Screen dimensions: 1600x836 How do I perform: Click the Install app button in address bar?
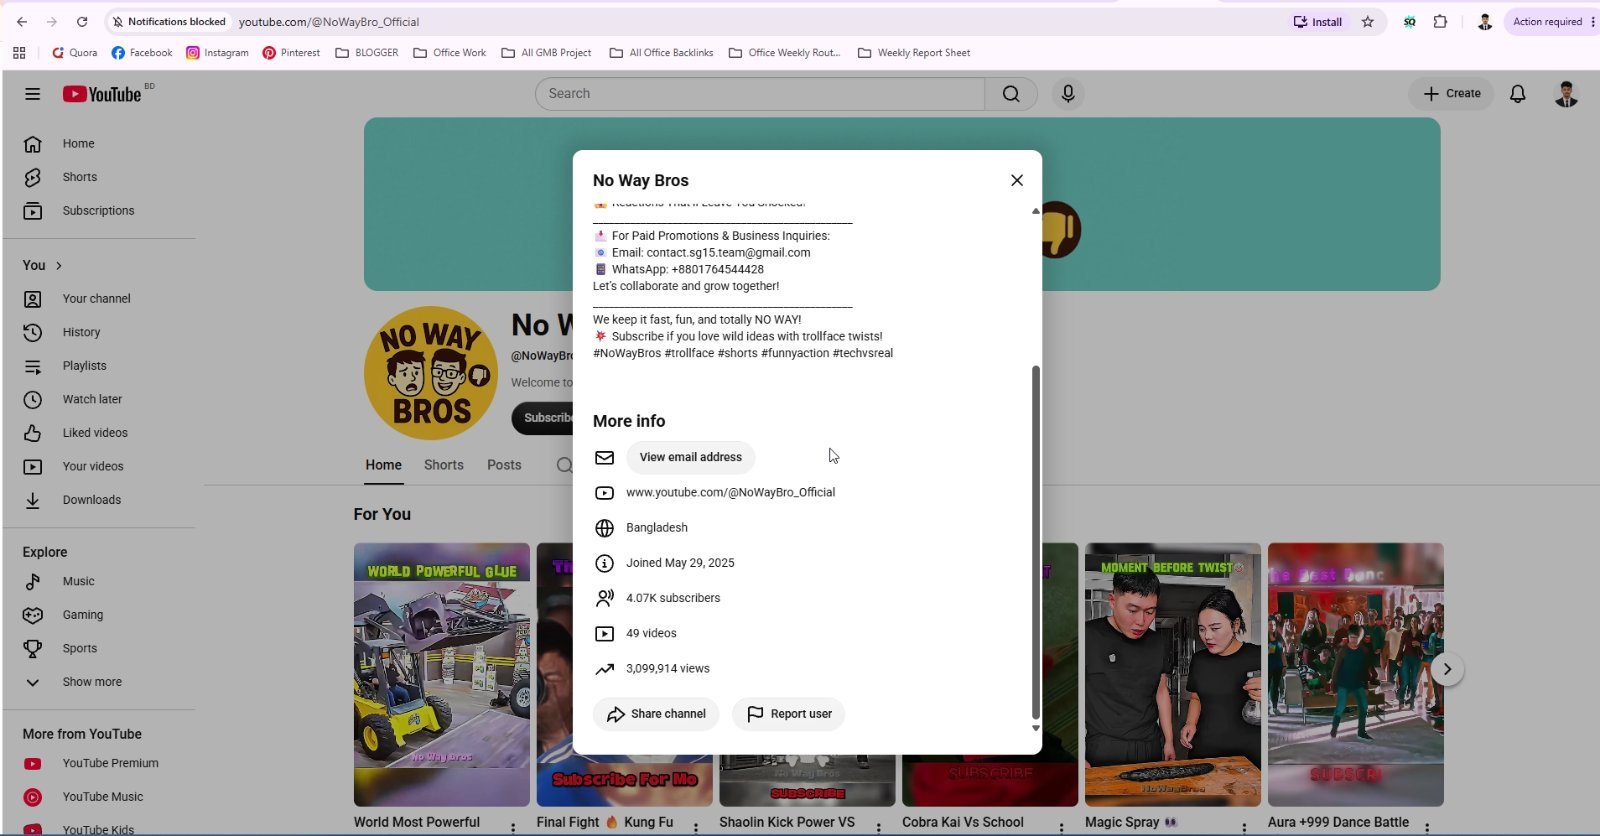pyautogui.click(x=1318, y=22)
